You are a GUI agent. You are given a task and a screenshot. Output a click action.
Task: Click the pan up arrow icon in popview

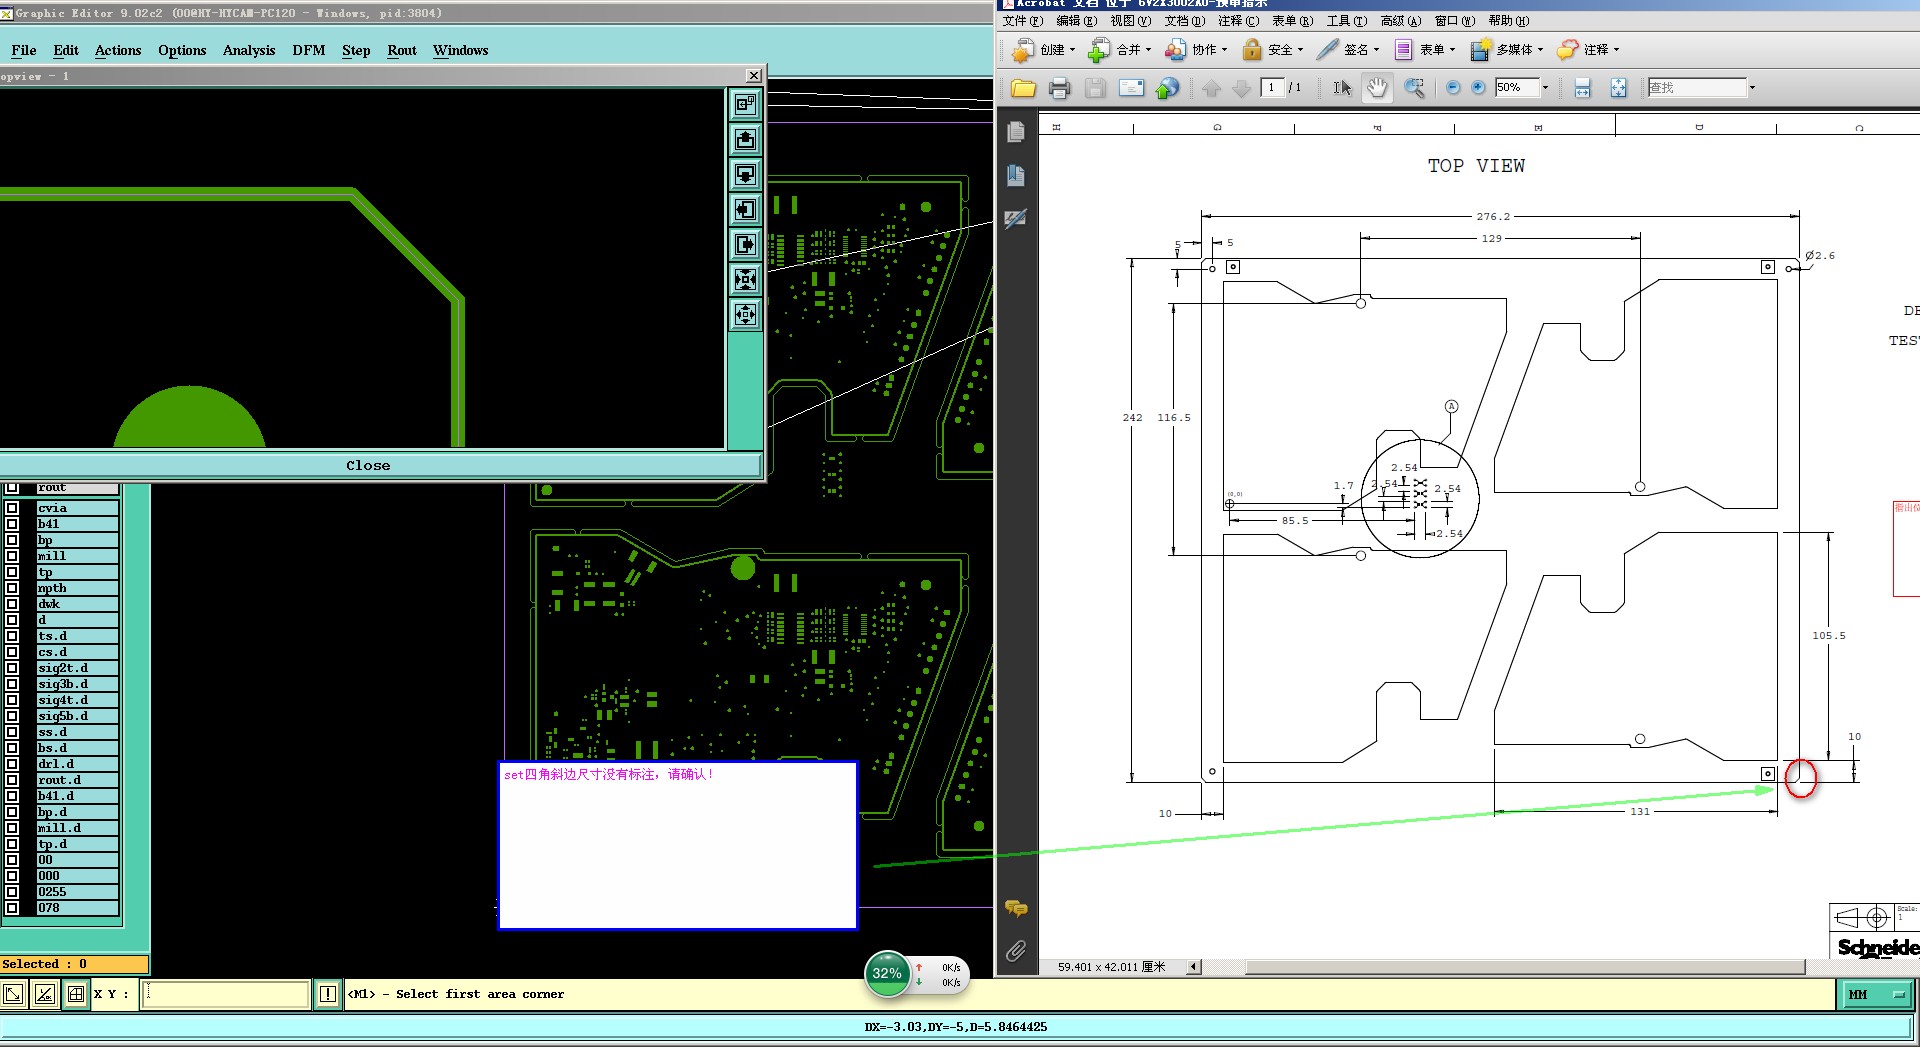tap(745, 139)
